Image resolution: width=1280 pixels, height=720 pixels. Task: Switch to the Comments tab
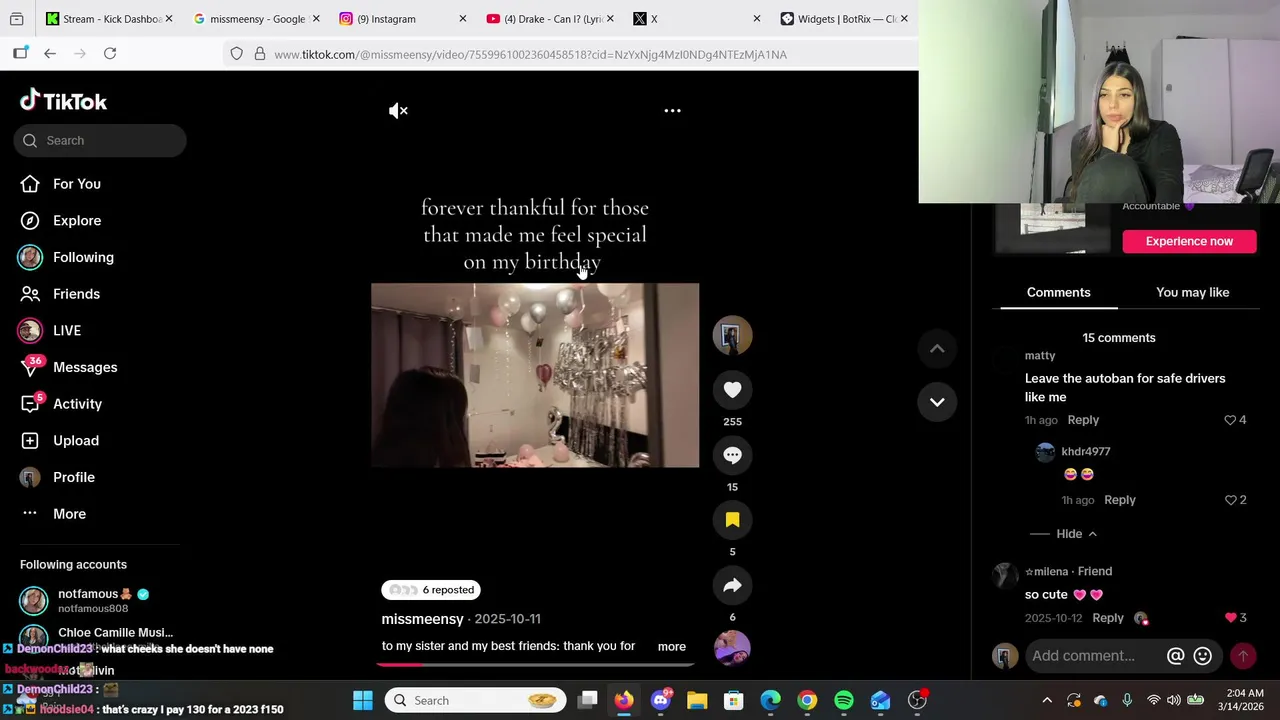[x=1058, y=292]
